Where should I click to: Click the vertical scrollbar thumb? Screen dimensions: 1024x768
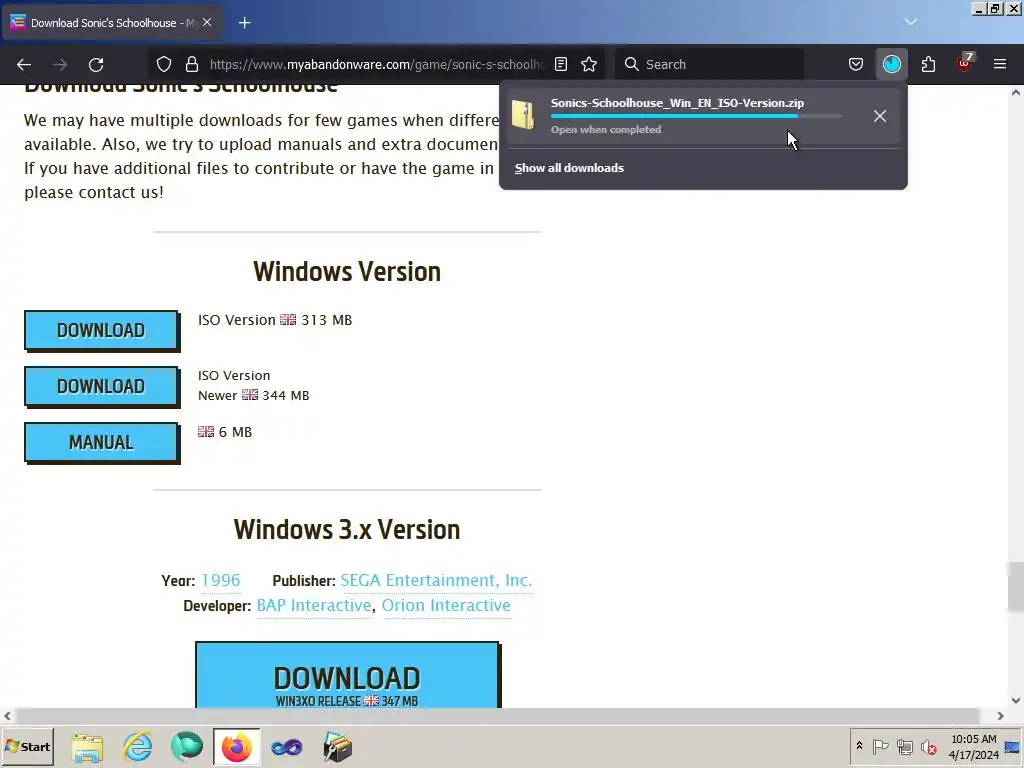click(1016, 586)
